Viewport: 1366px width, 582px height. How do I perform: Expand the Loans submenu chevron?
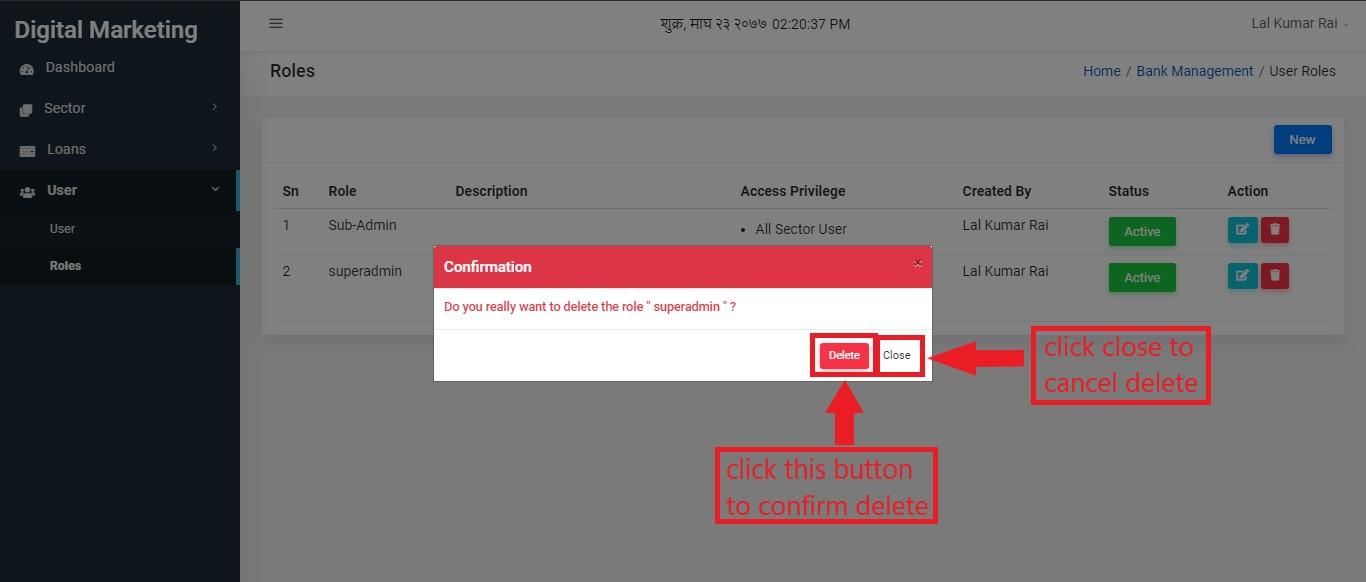point(214,148)
